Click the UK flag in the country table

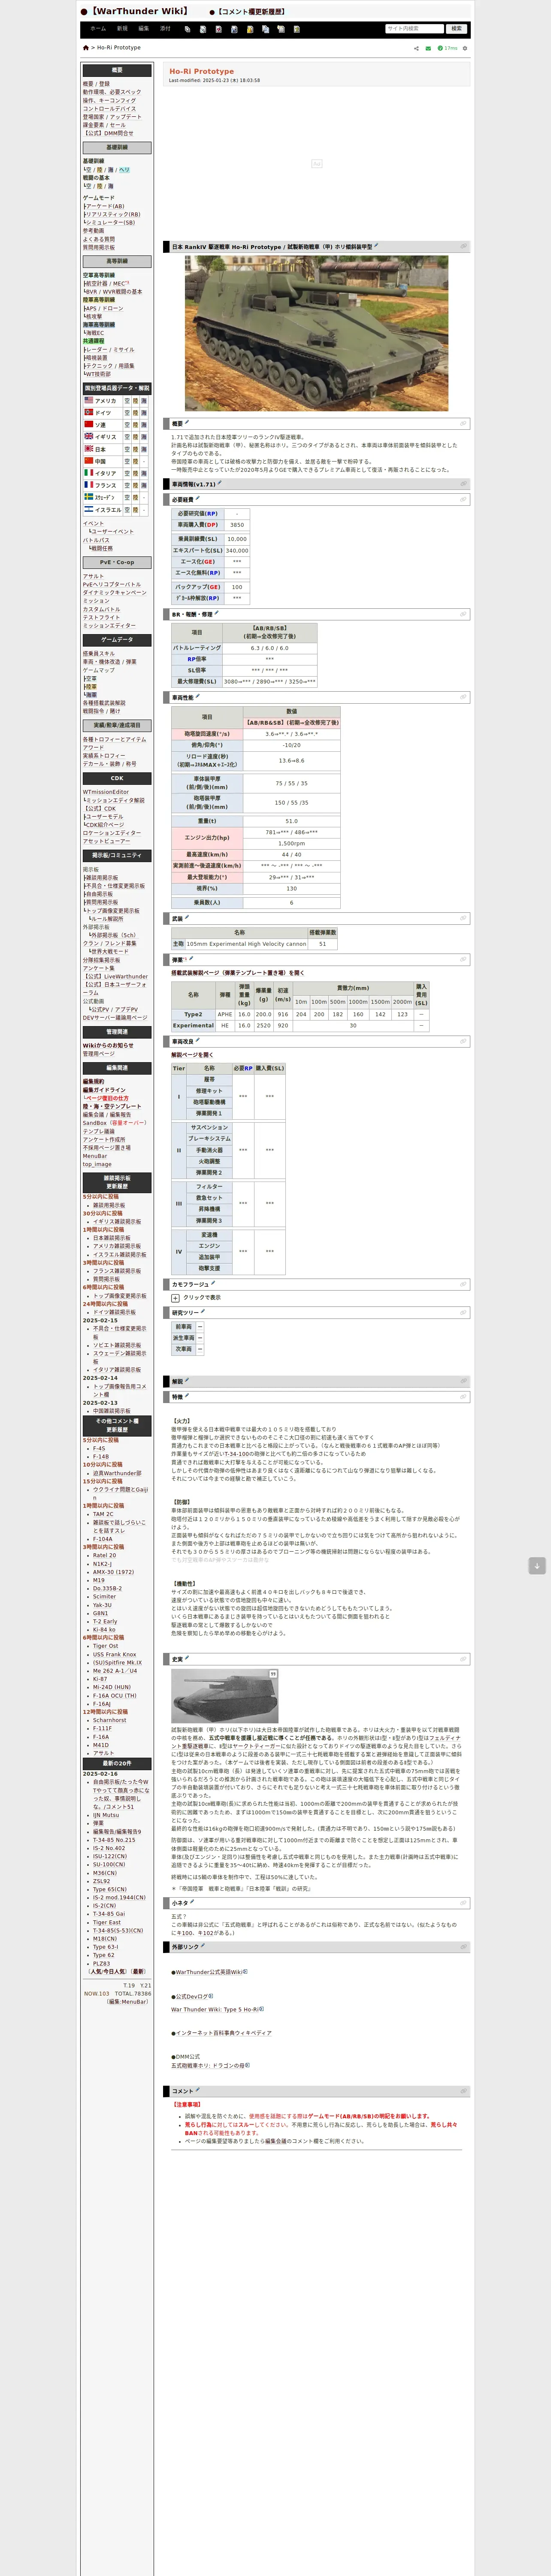pyautogui.click(x=88, y=437)
